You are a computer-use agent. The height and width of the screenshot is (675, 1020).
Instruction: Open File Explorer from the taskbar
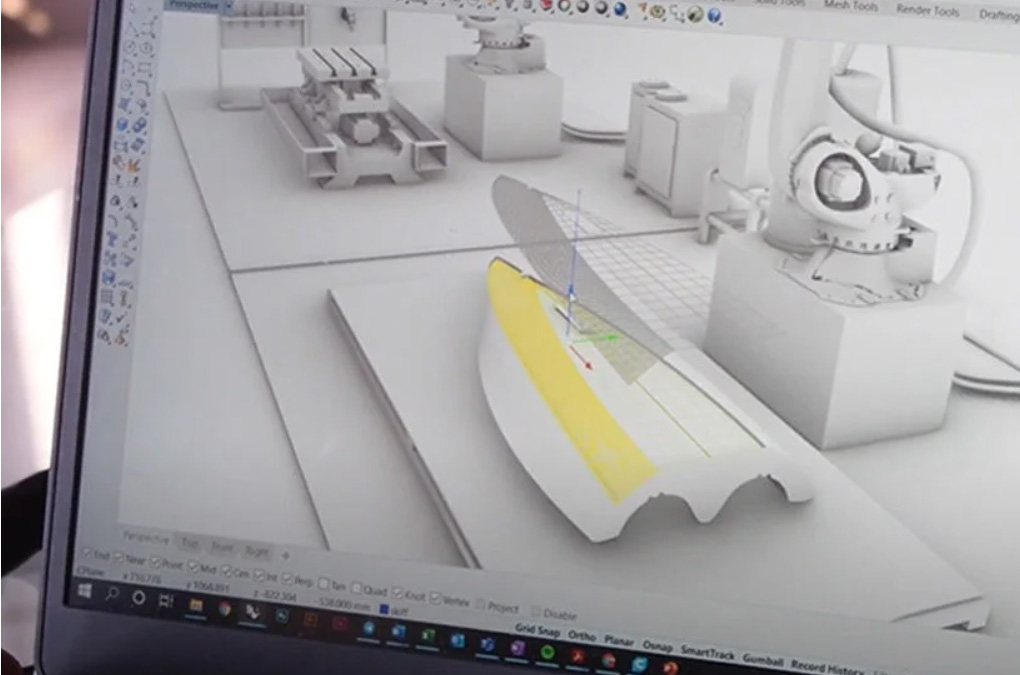pyautogui.click(x=196, y=605)
